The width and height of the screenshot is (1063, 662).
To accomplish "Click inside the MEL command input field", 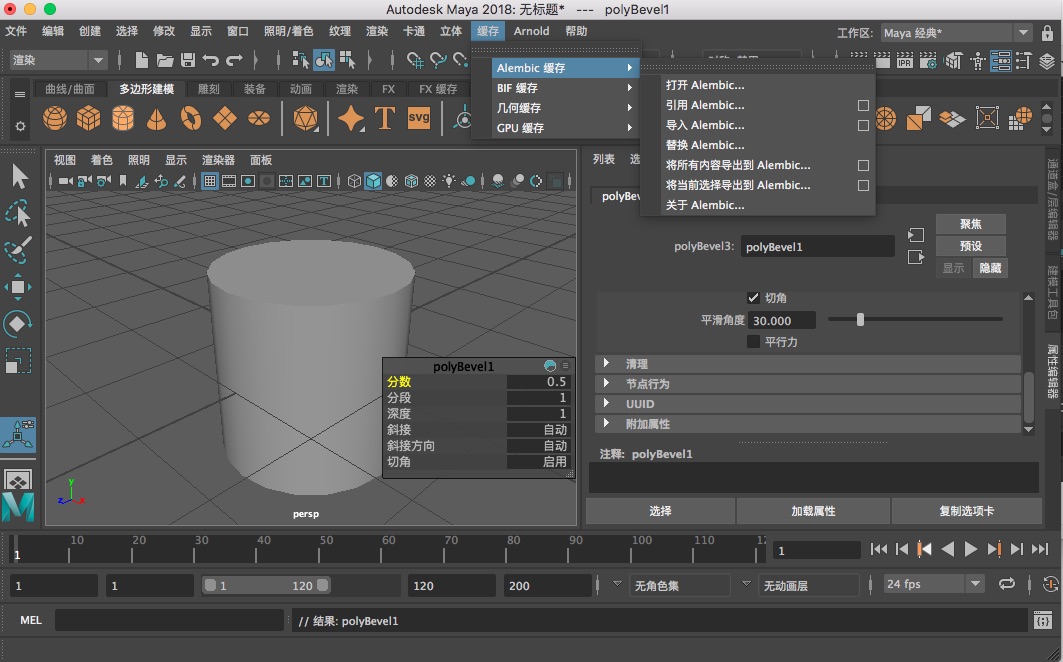I will pos(170,619).
